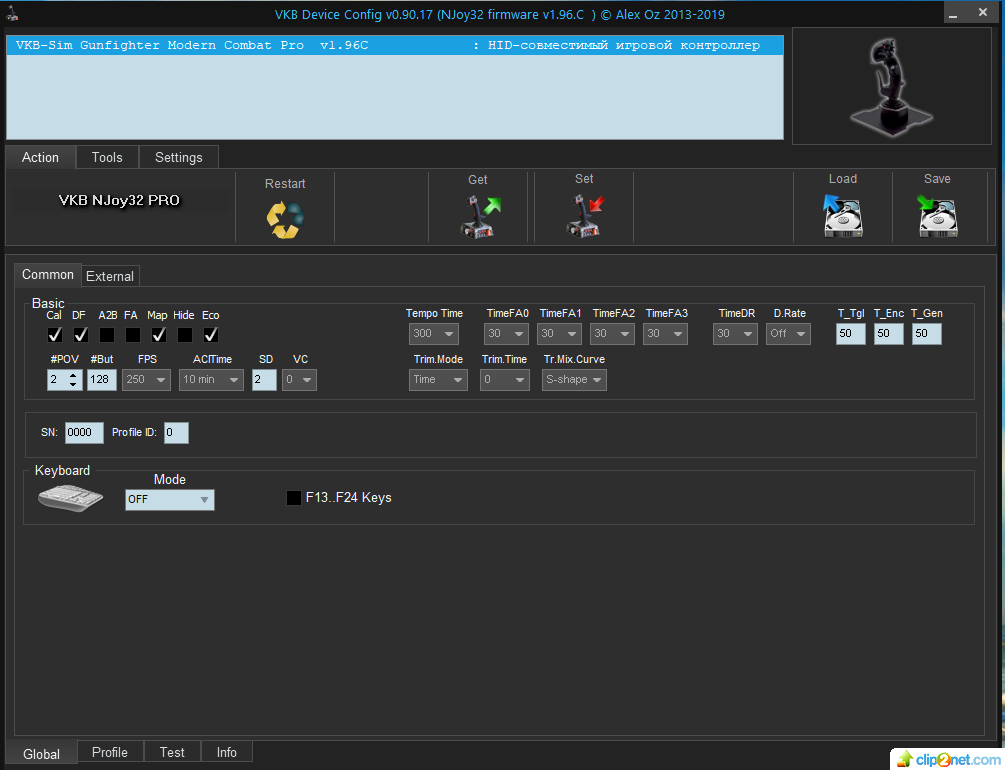Toggle the Eco checkbox
This screenshot has width=1005, height=770.
point(211,335)
